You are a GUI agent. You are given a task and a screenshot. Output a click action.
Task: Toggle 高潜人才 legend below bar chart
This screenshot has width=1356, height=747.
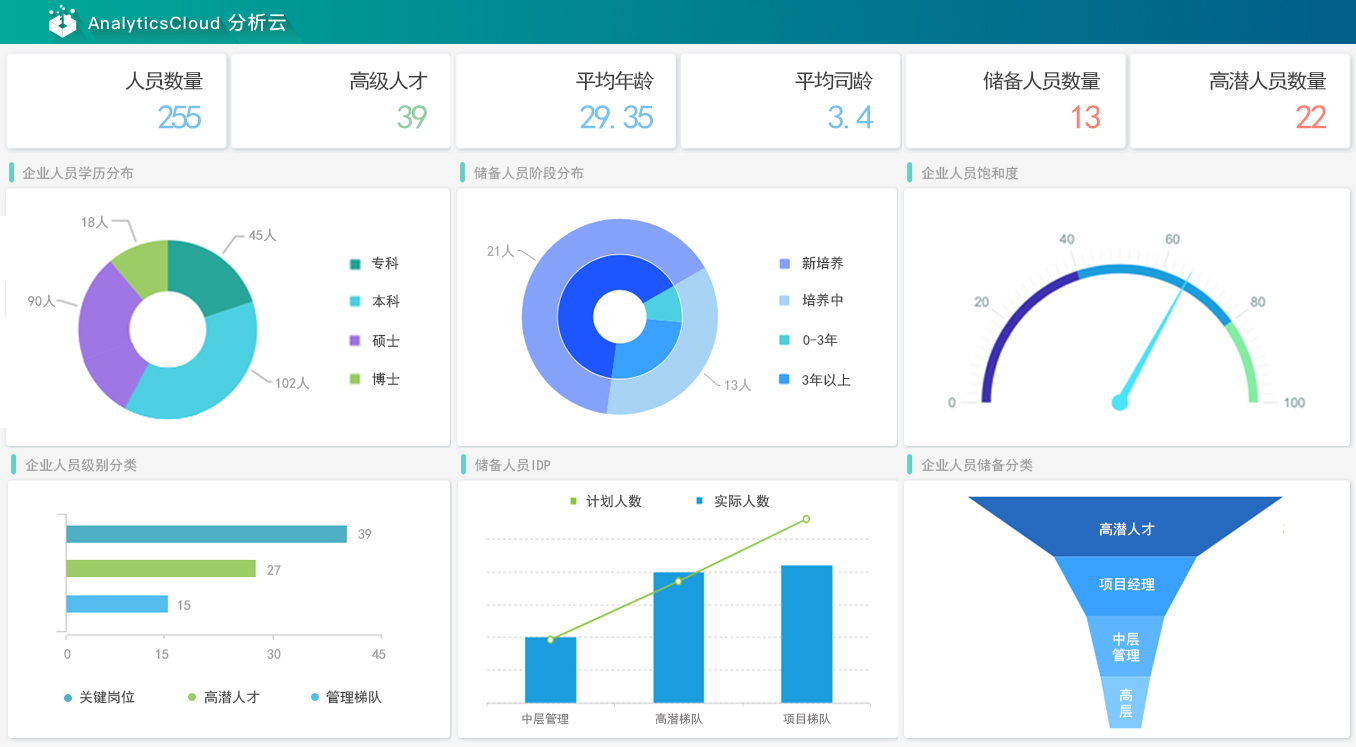(224, 697)
